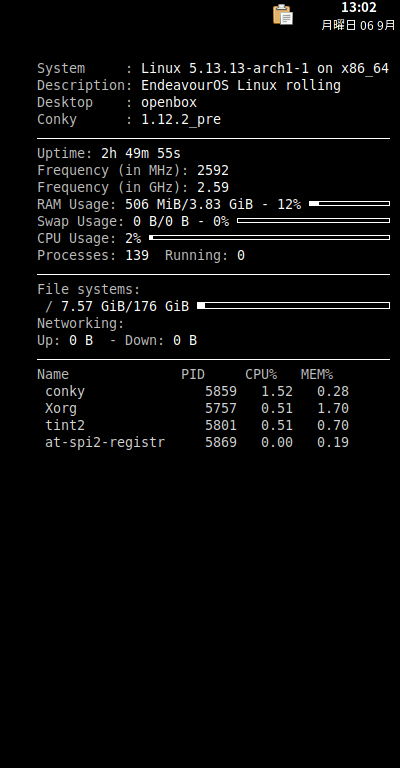
Task: Click the MEM% column header
Action: 317,375
